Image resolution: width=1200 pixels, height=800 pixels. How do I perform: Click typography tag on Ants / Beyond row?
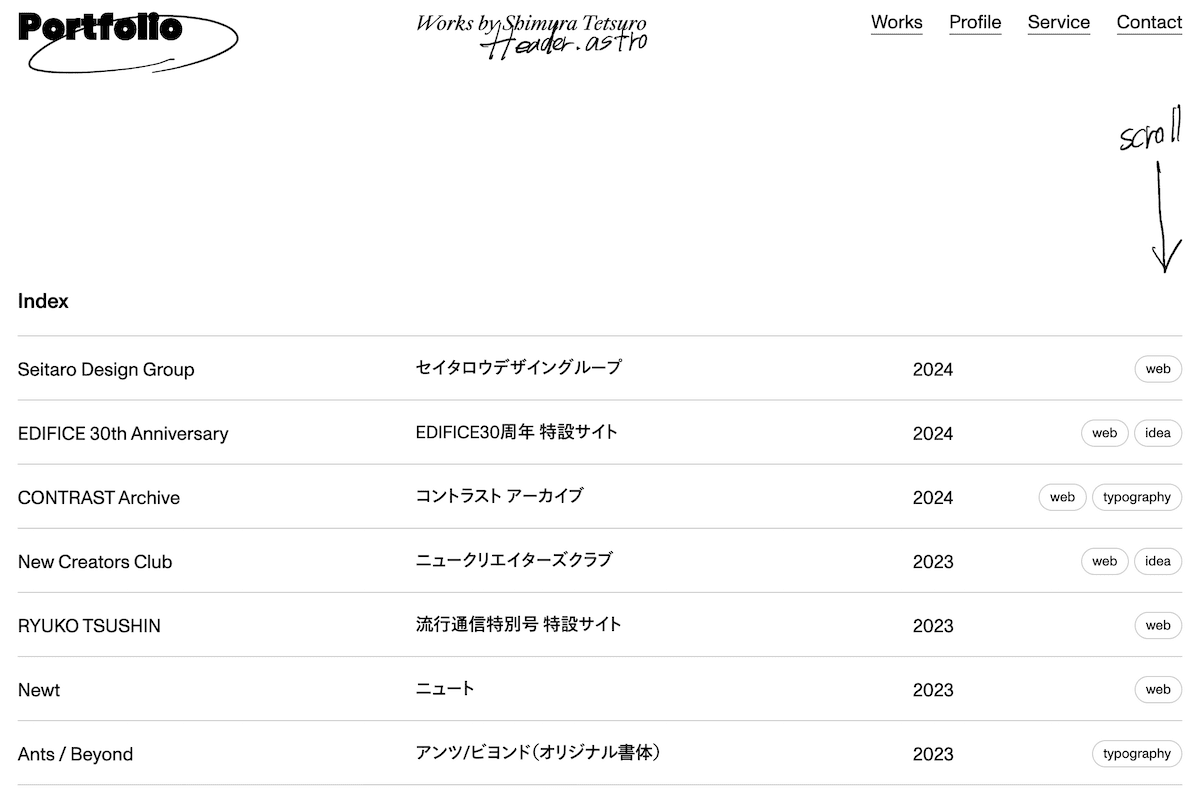[x=1137, y=753]
